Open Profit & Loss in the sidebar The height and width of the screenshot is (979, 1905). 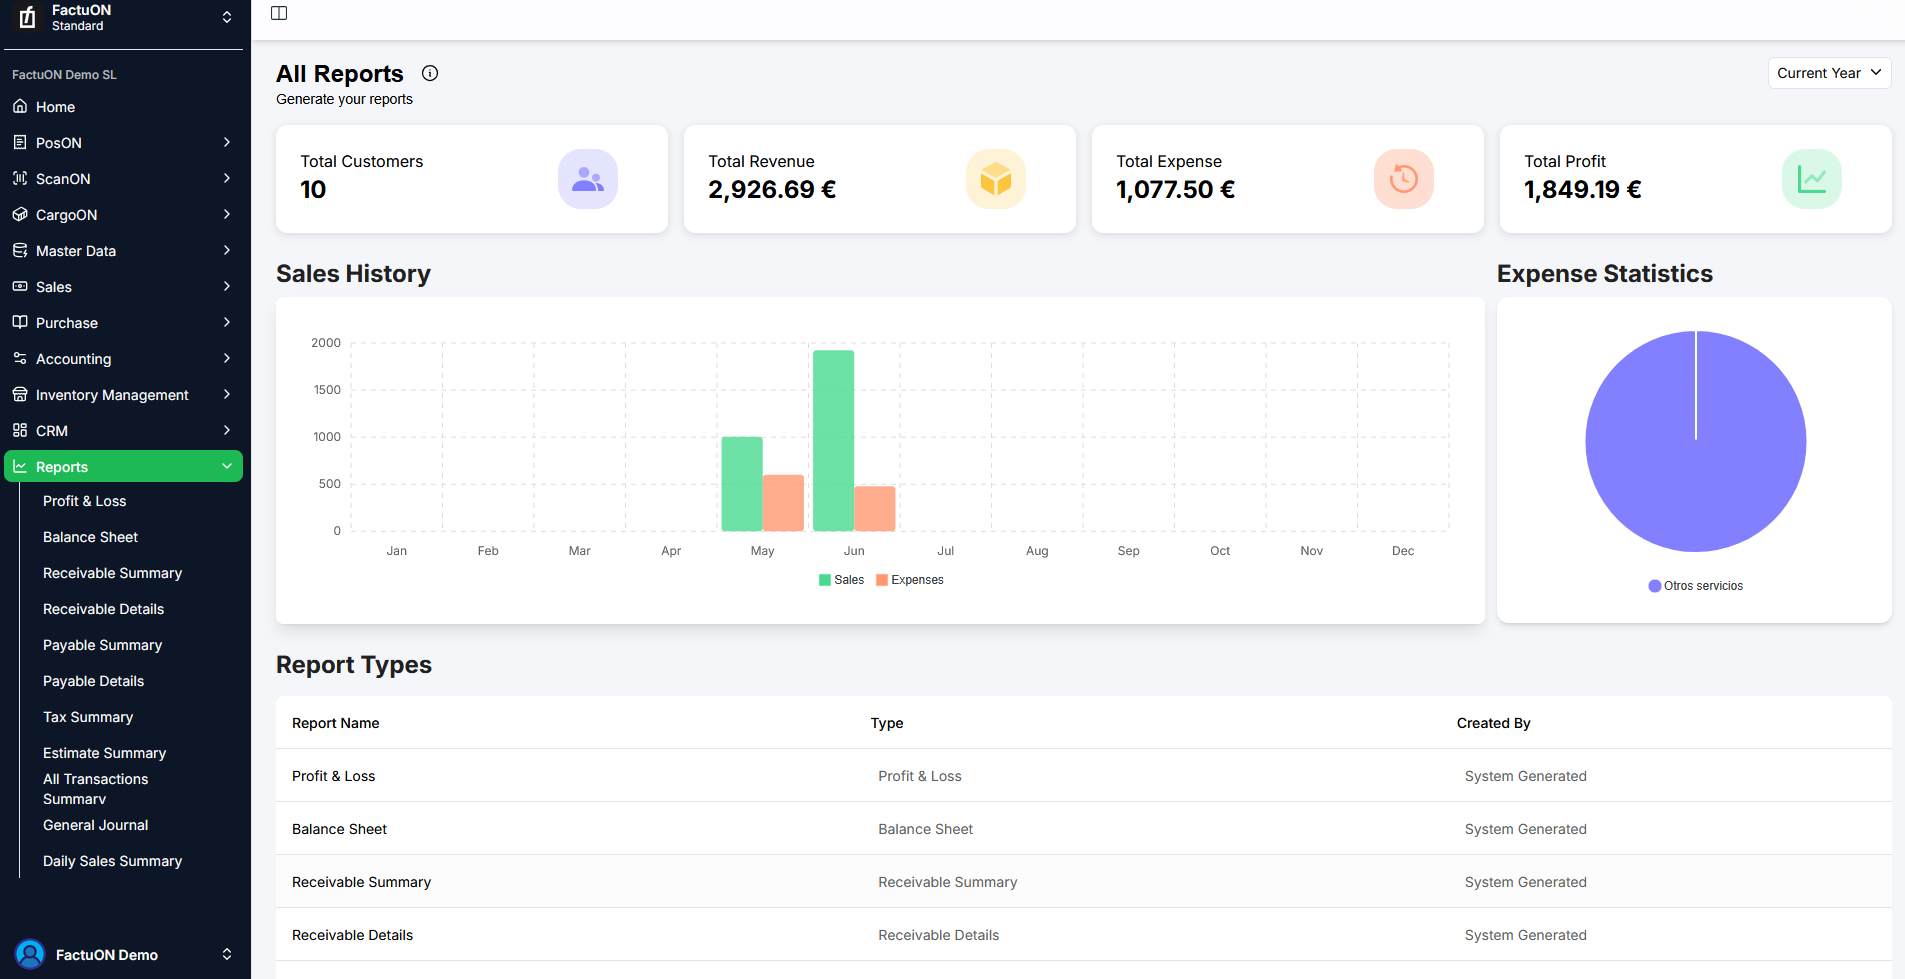84,501
